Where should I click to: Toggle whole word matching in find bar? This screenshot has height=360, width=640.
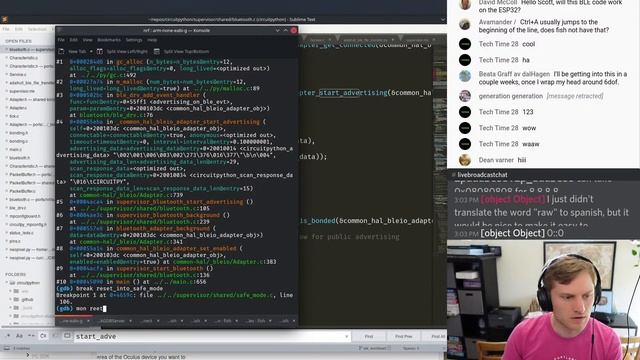pos(31,336)
